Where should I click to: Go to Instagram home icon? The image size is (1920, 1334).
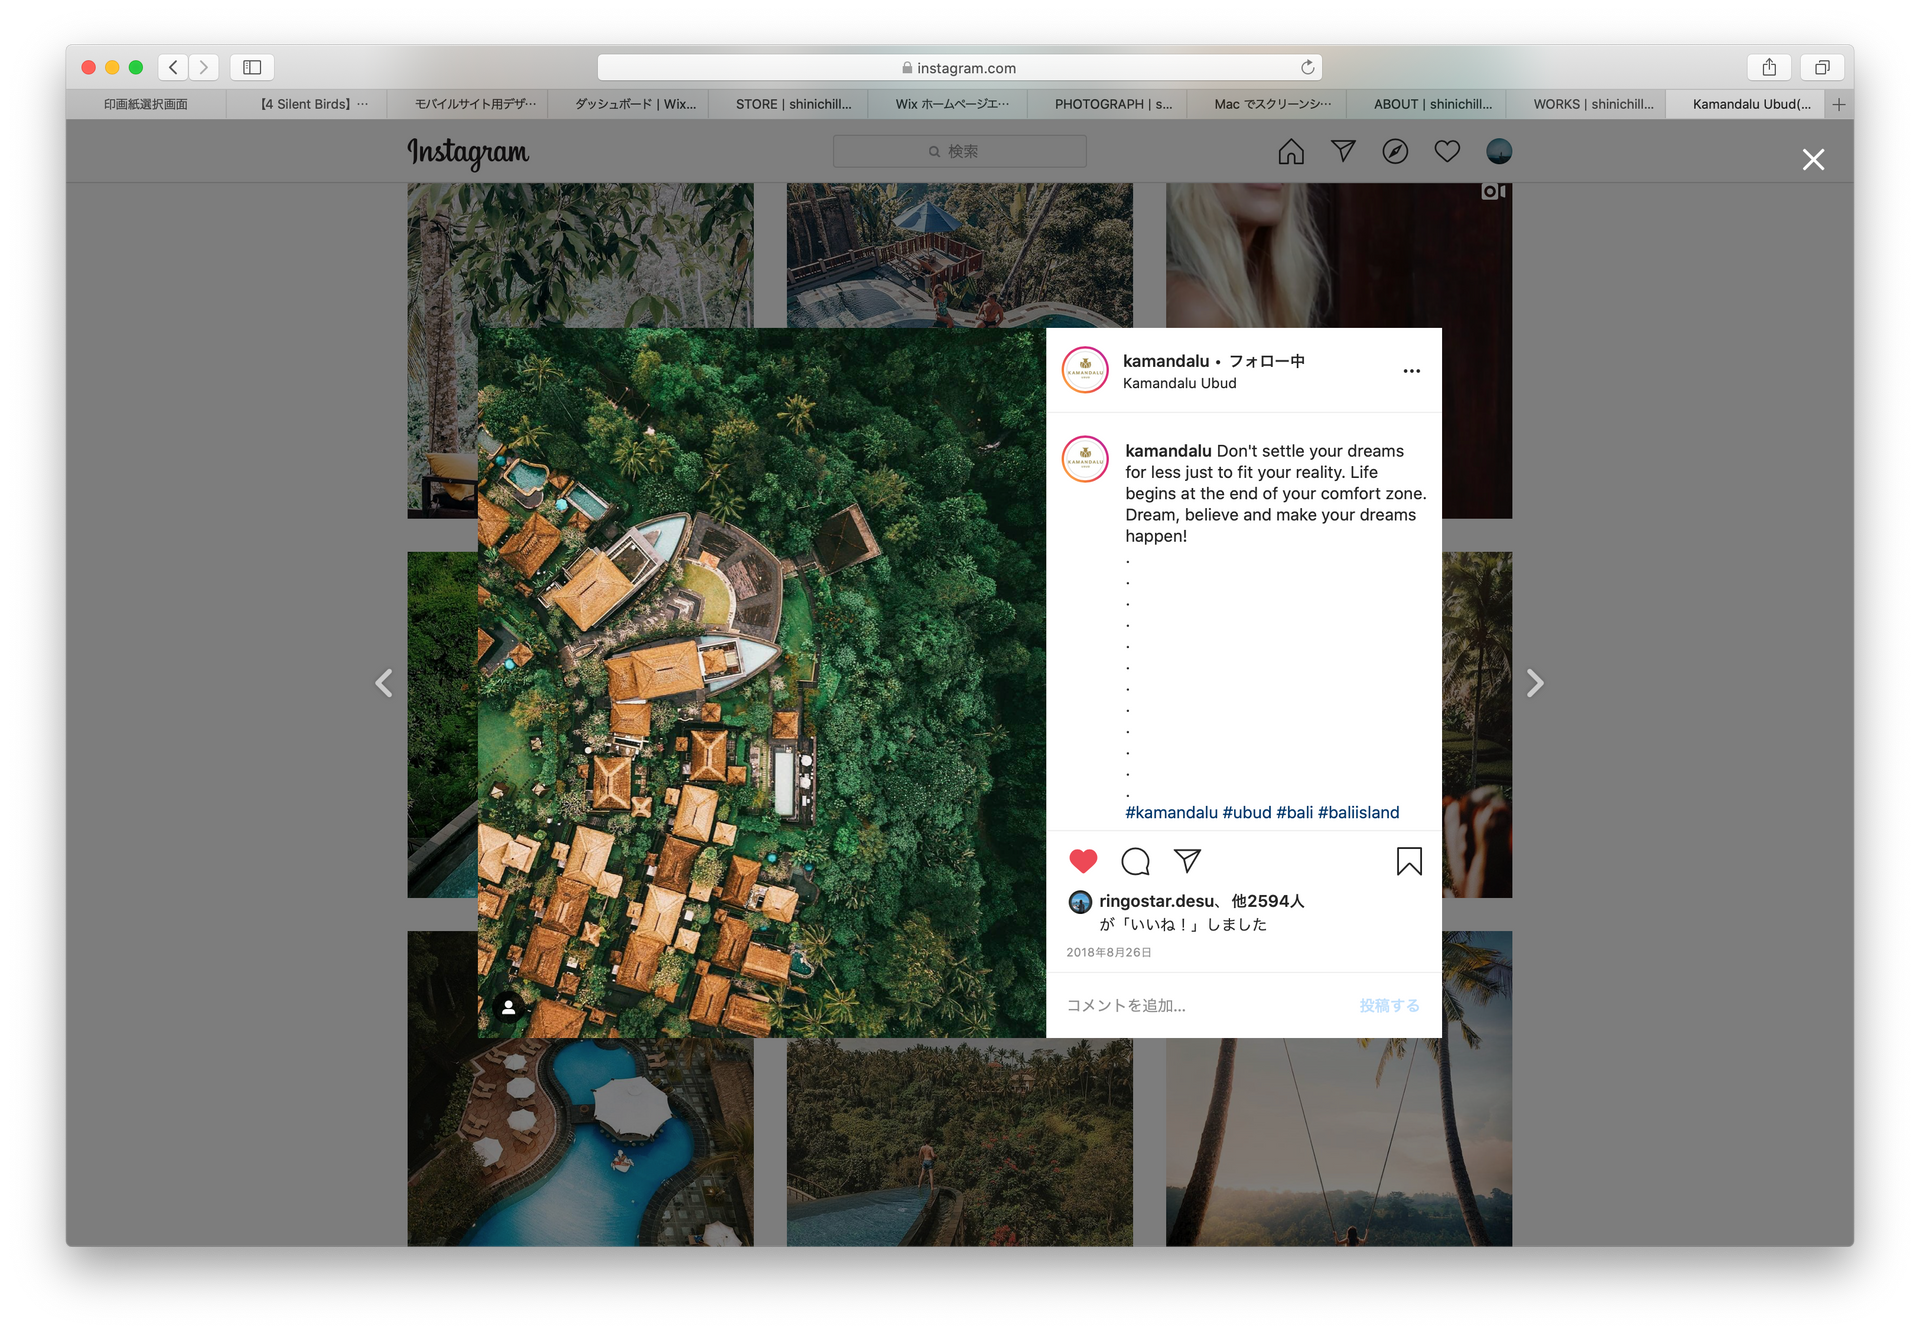click(x=1291, y=152)
